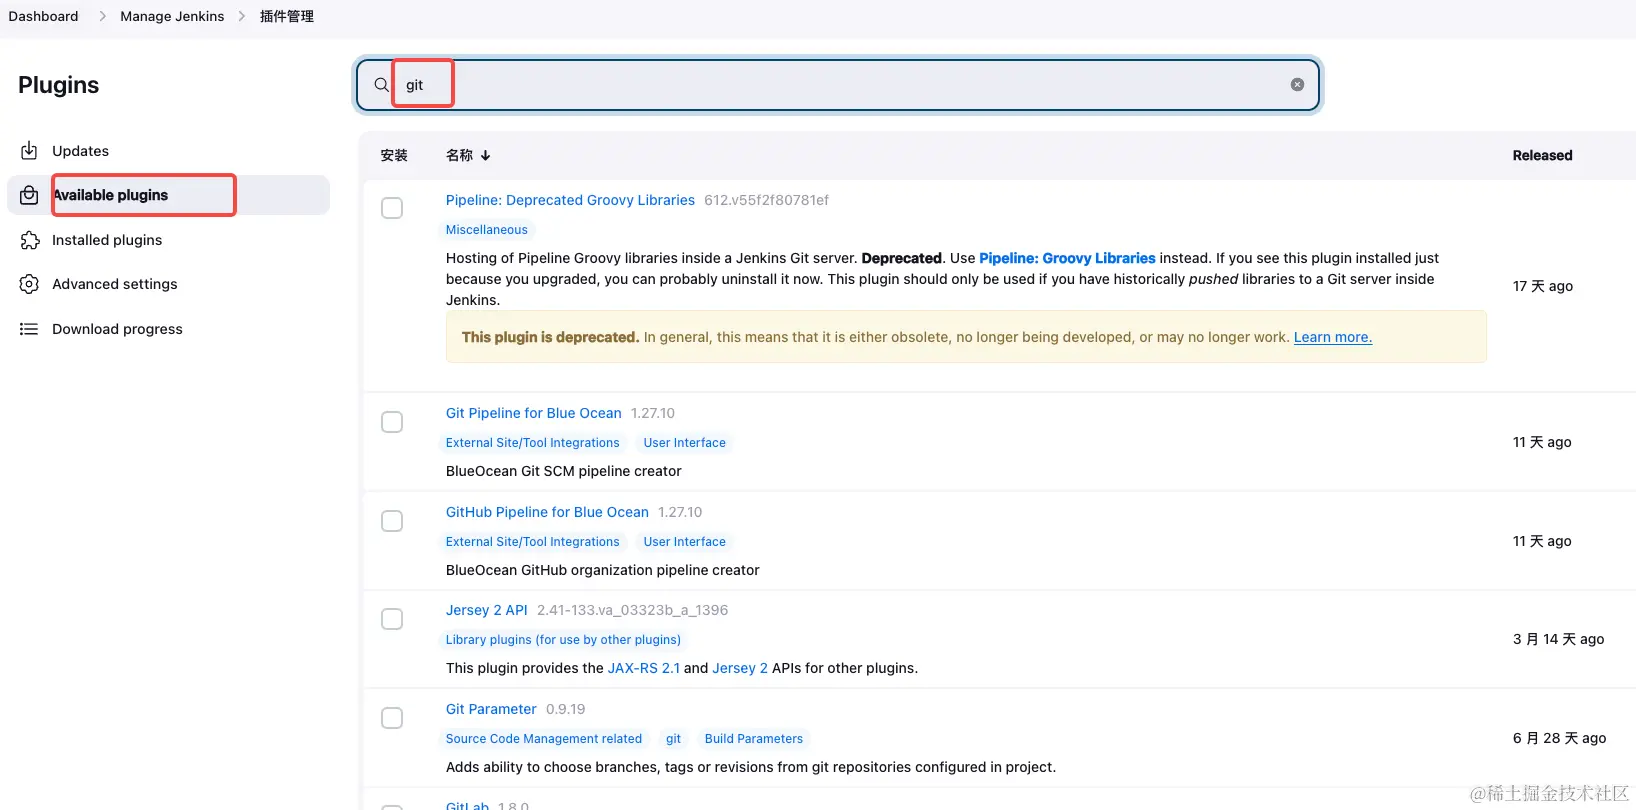Click External Site/Tool Integrations tag under GitHub Pipeline
Viewport: 1636px width, 810px height.
(533, 542)
